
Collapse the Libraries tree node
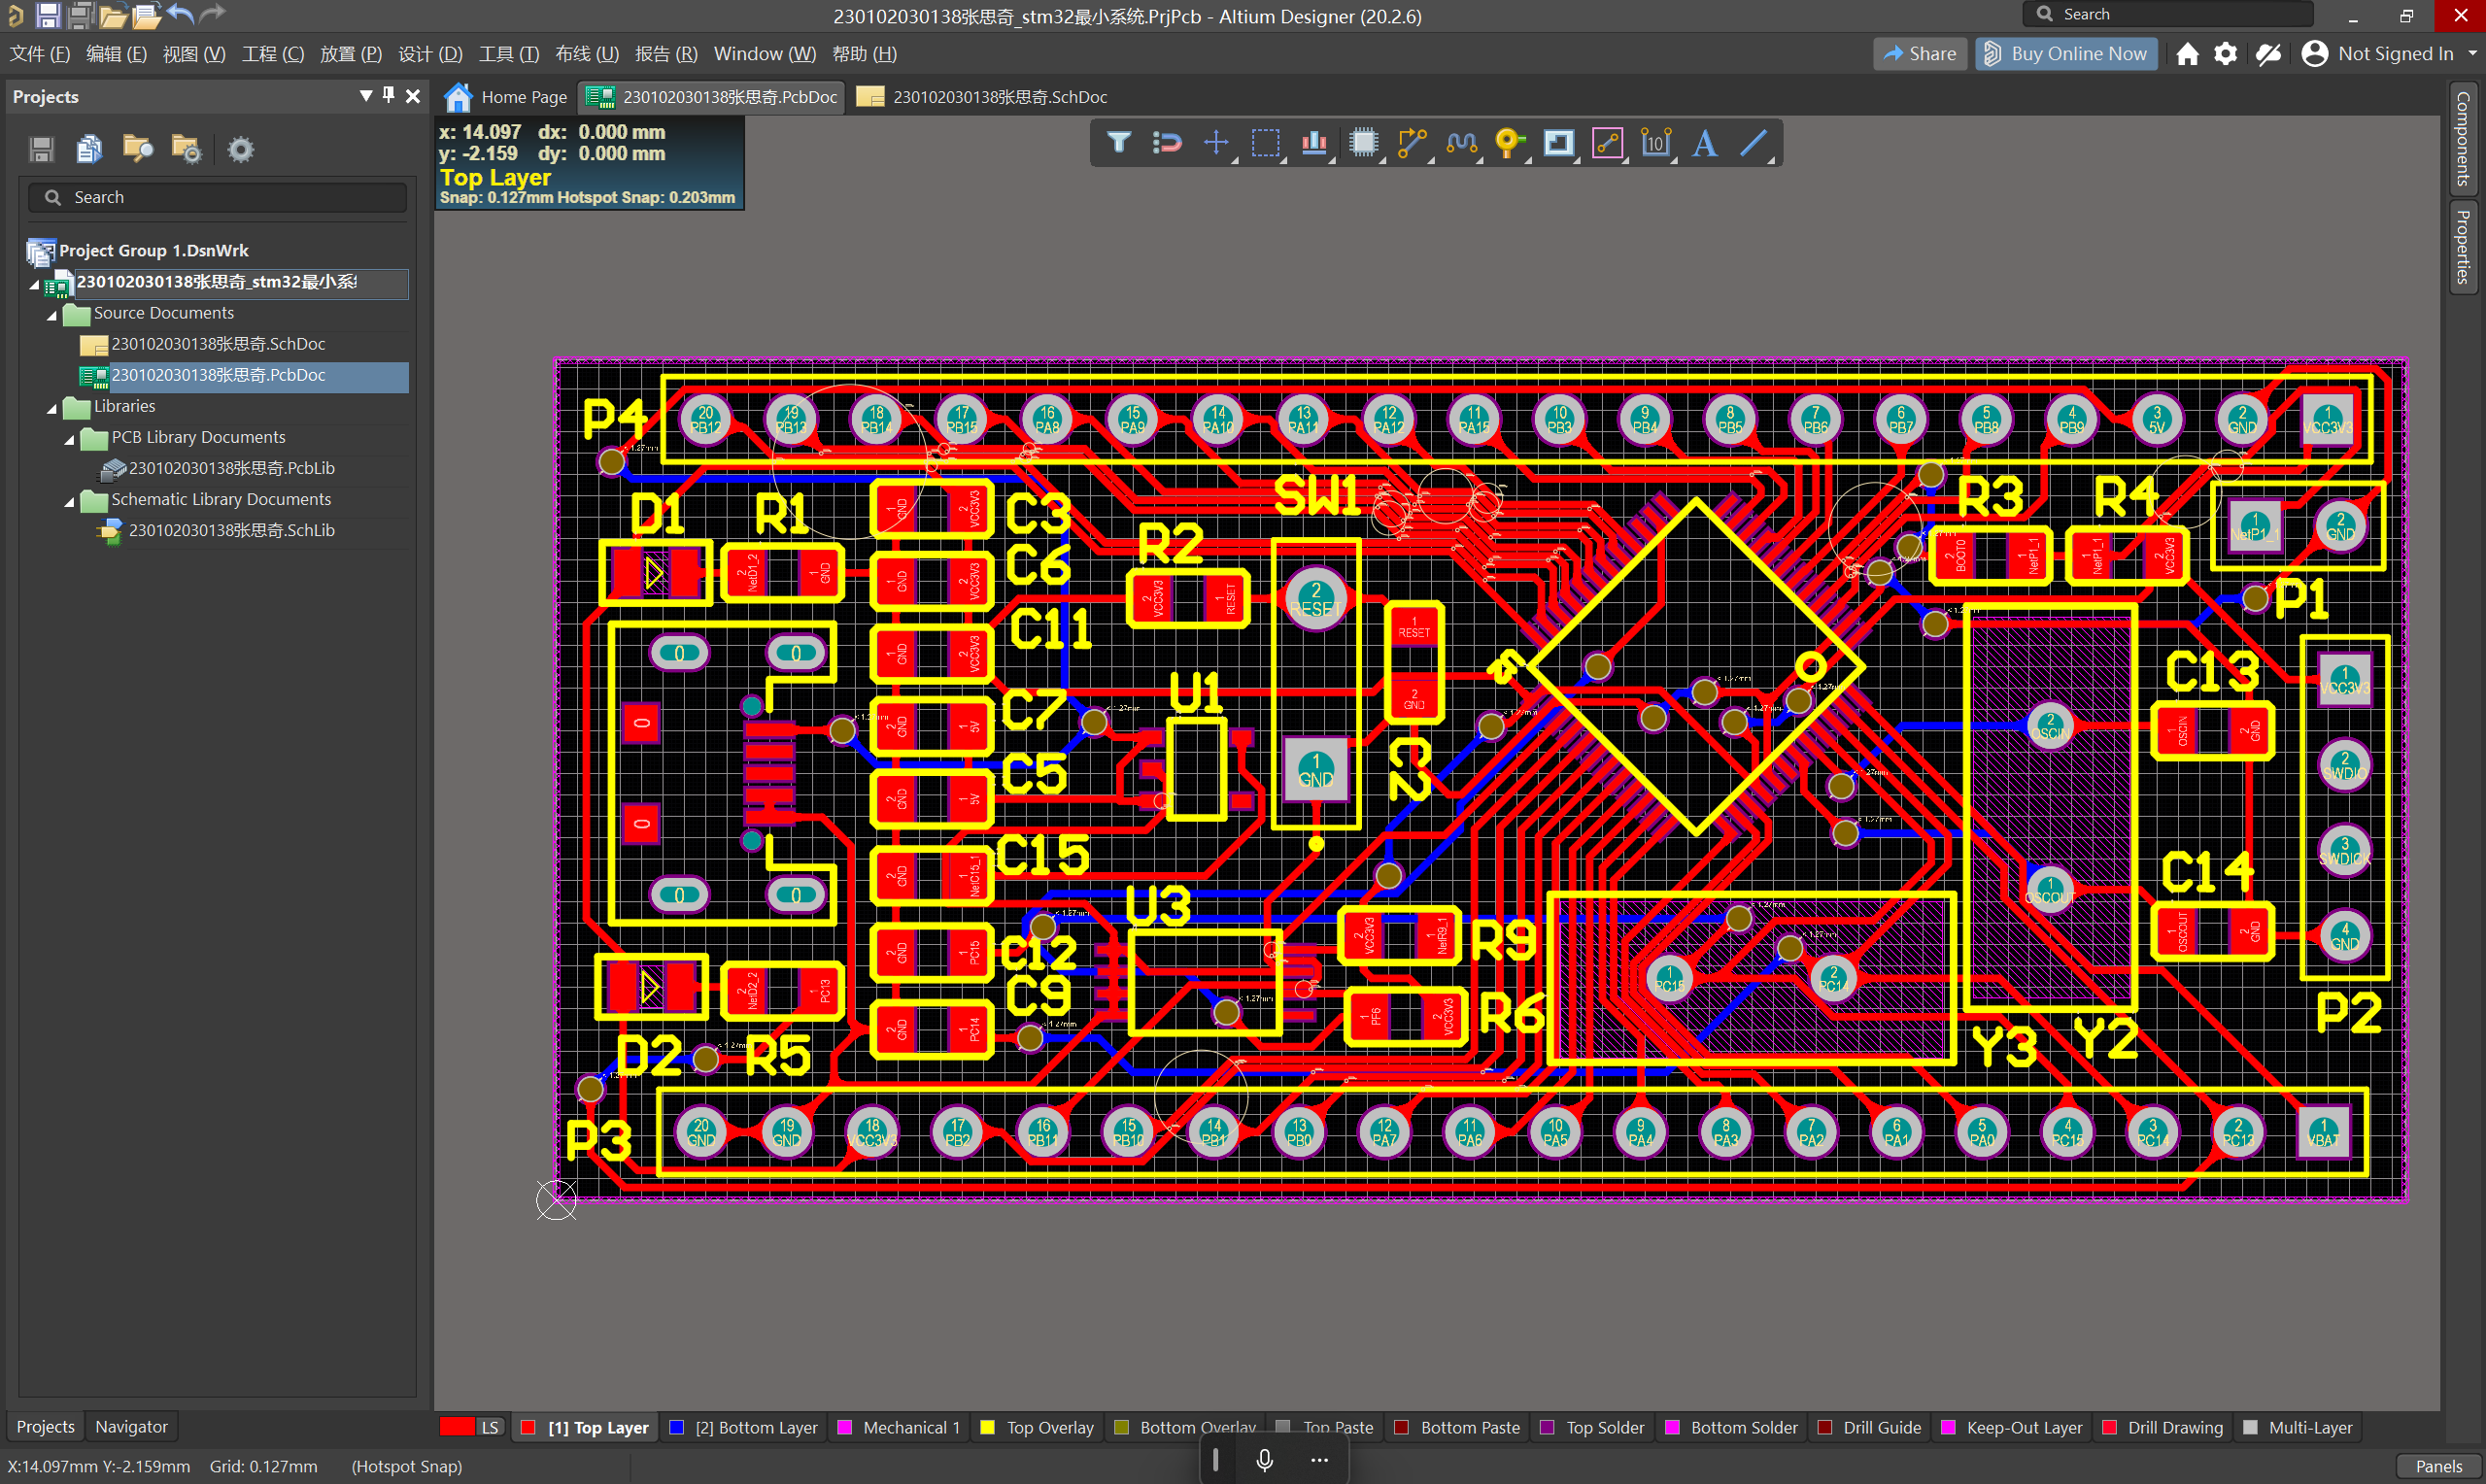(x=52, y=408)
